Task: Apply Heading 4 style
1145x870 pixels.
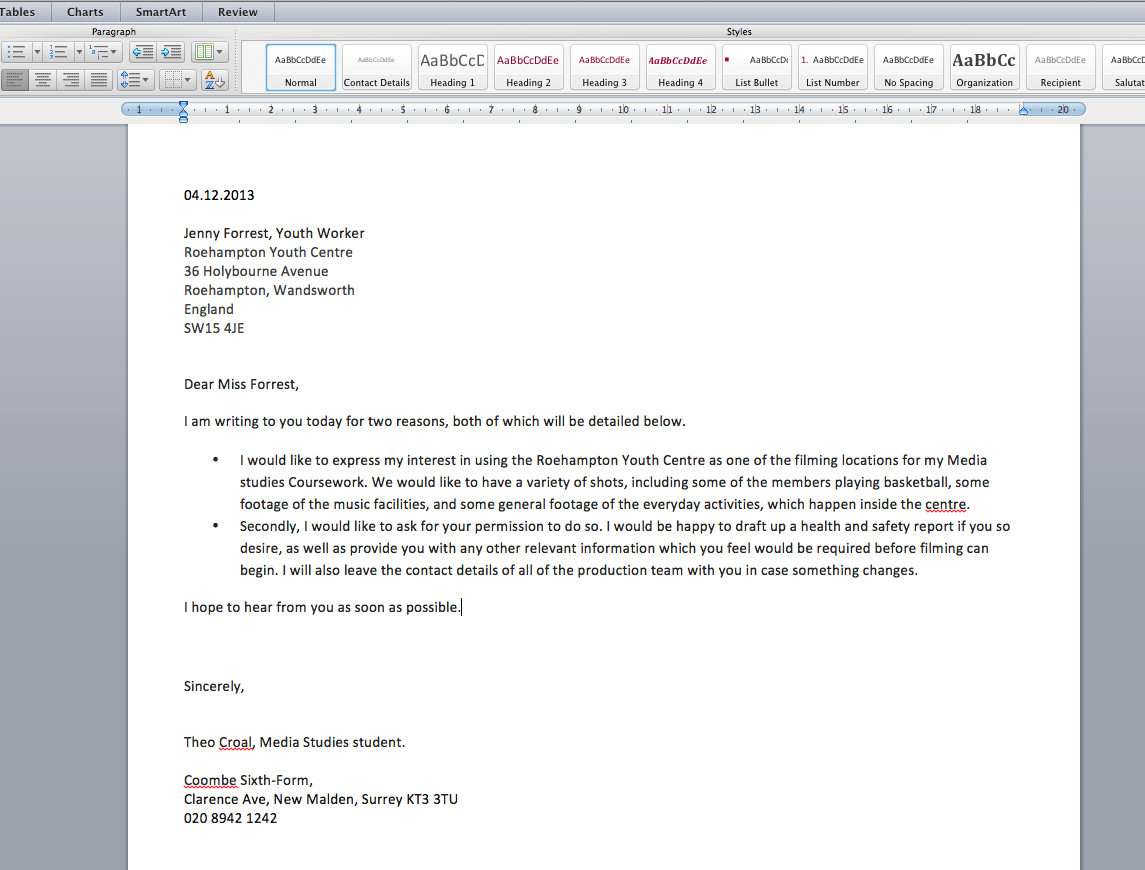Action: pos(681,67)
